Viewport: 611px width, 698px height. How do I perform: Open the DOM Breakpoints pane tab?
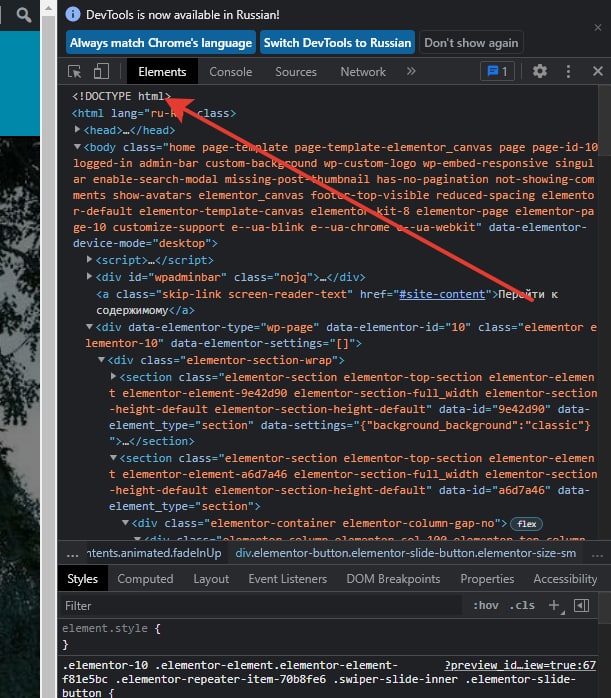(x=393, y=579)
